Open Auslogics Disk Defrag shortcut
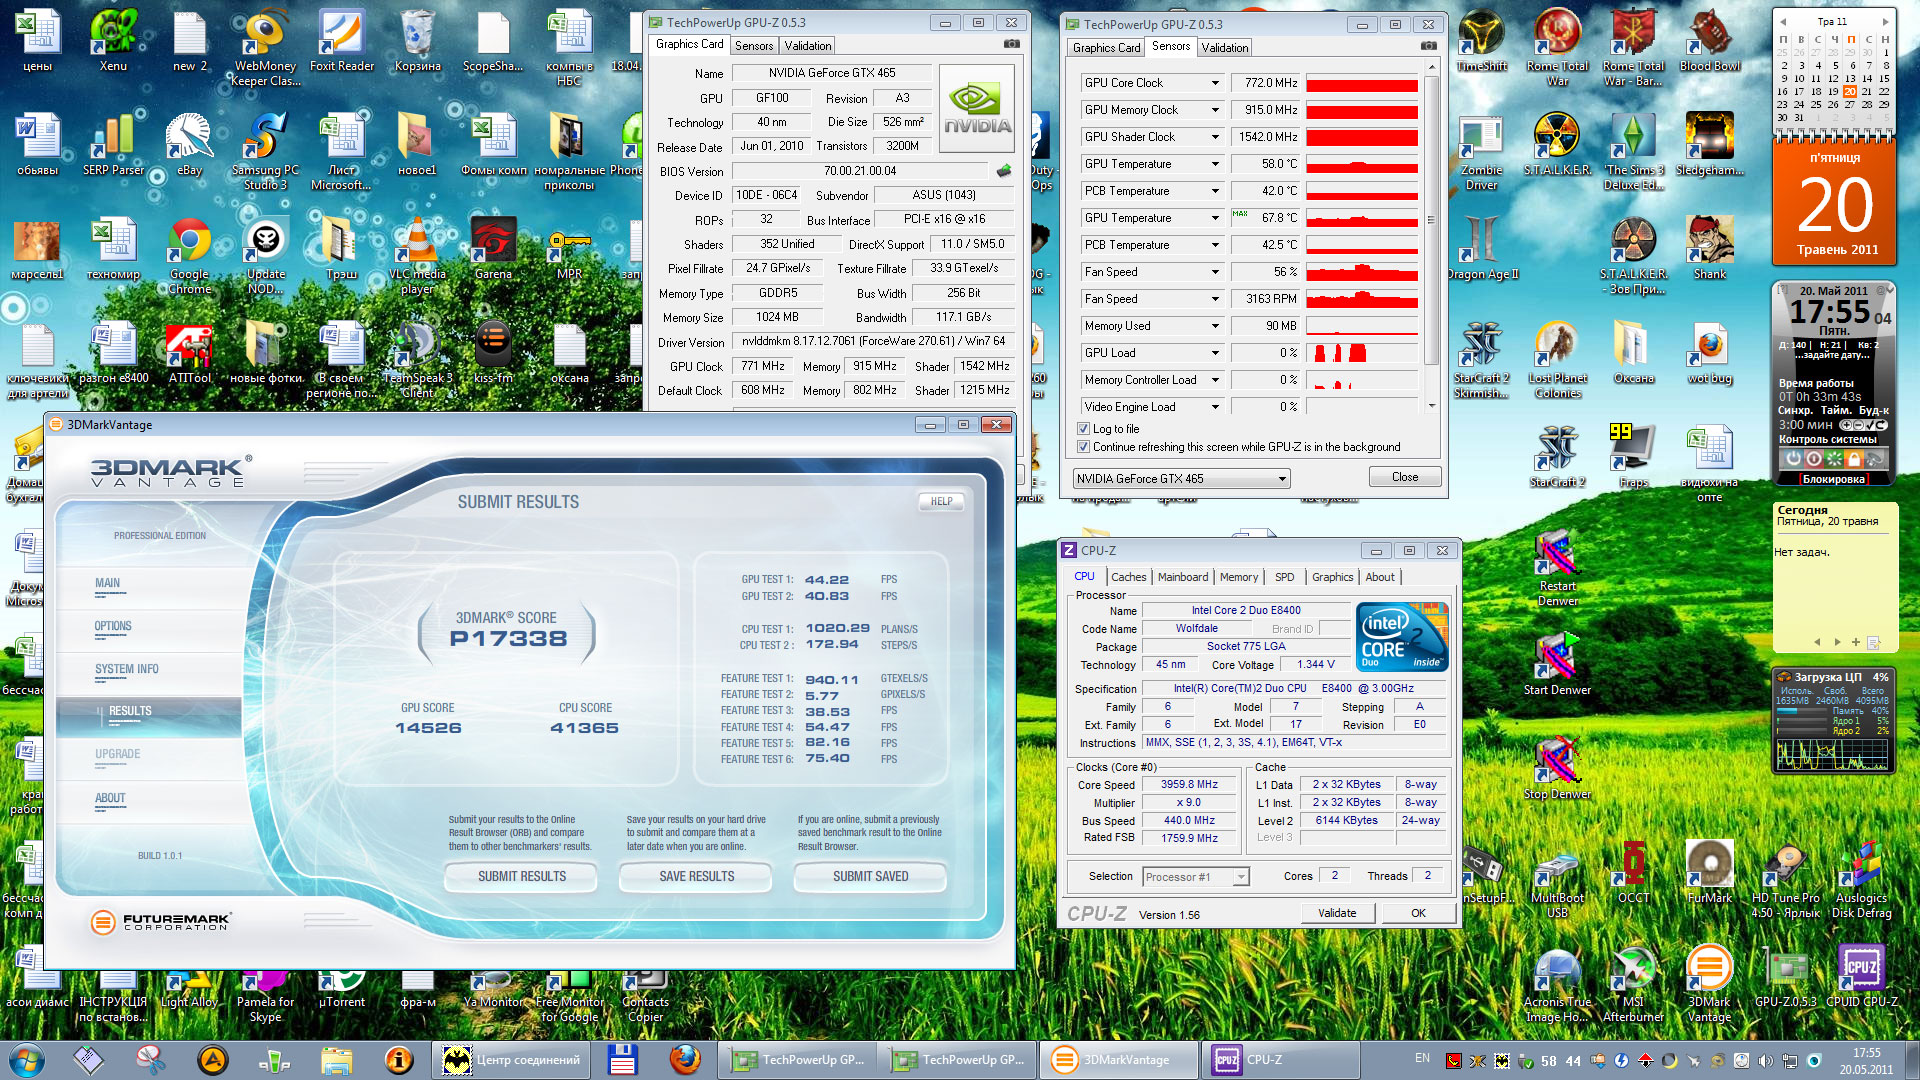The image size is (1920, 1080). click(1862, 879)
